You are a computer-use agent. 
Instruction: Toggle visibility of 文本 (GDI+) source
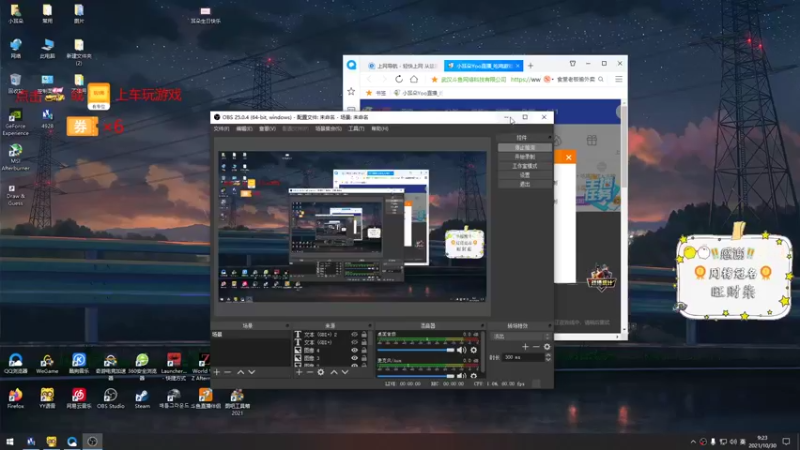[x=354, y=342]
